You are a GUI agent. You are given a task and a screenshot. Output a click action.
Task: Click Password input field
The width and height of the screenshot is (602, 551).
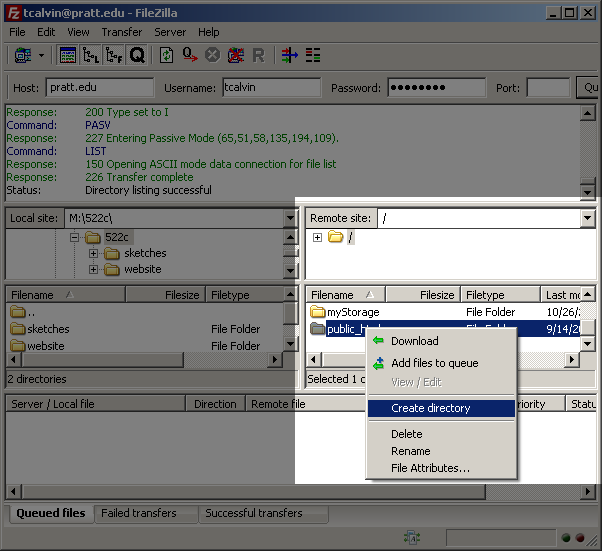[437, 88]
